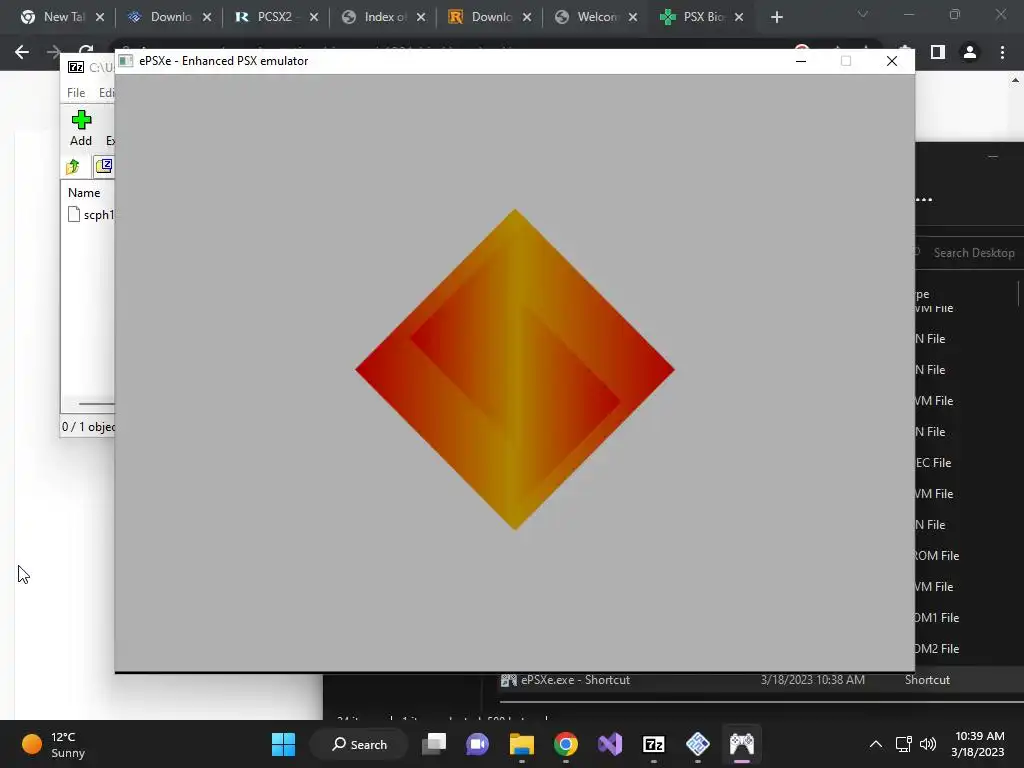This screenshot has width=1024, height=768.
Task: Open the volume tray icon
Action: [927, 744]
